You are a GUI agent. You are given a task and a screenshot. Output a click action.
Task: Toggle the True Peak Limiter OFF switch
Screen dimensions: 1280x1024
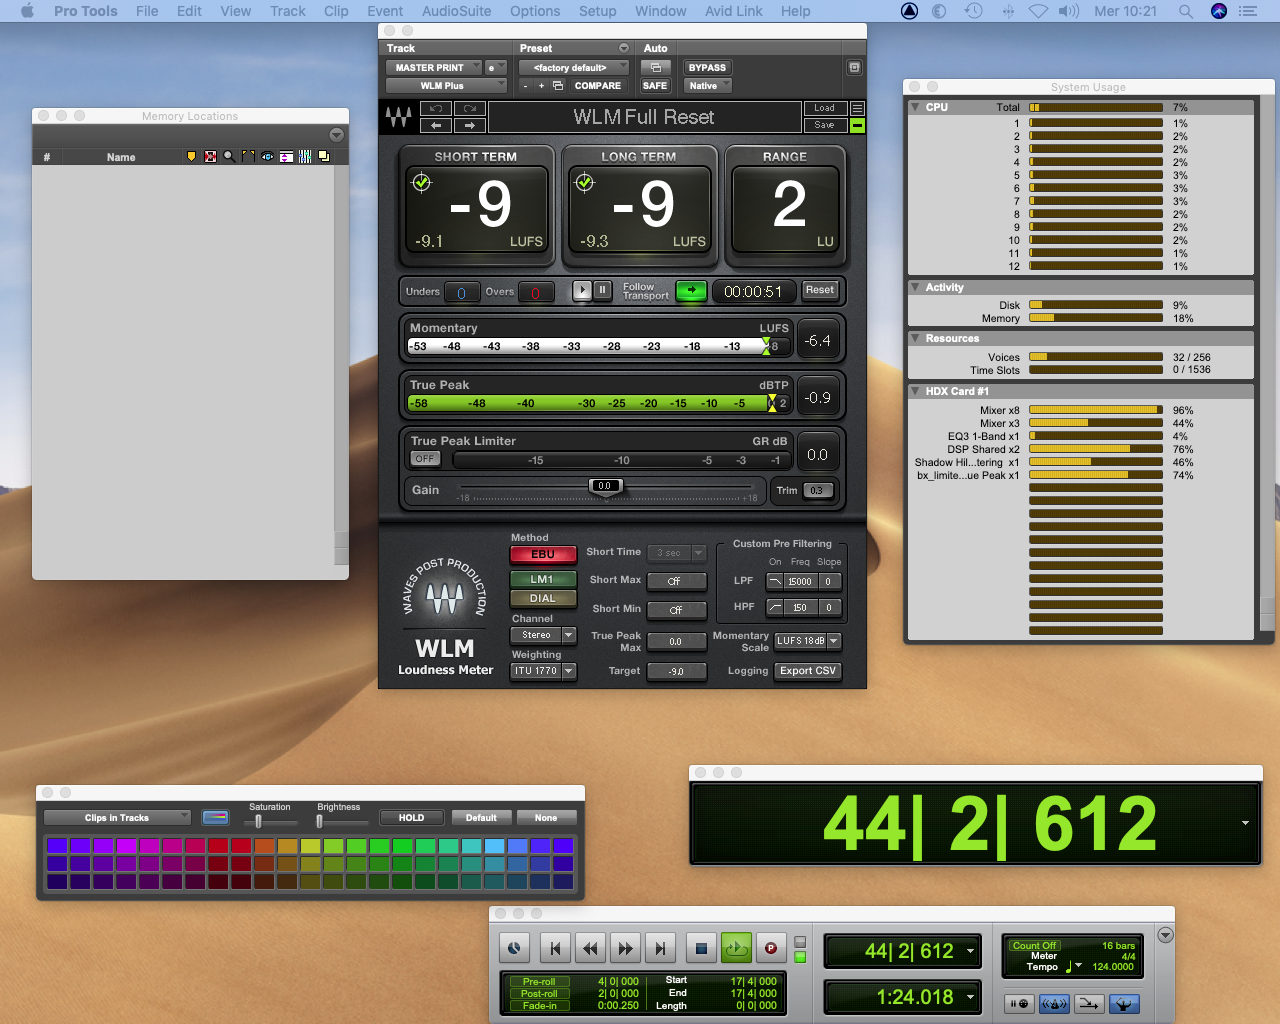425,459
